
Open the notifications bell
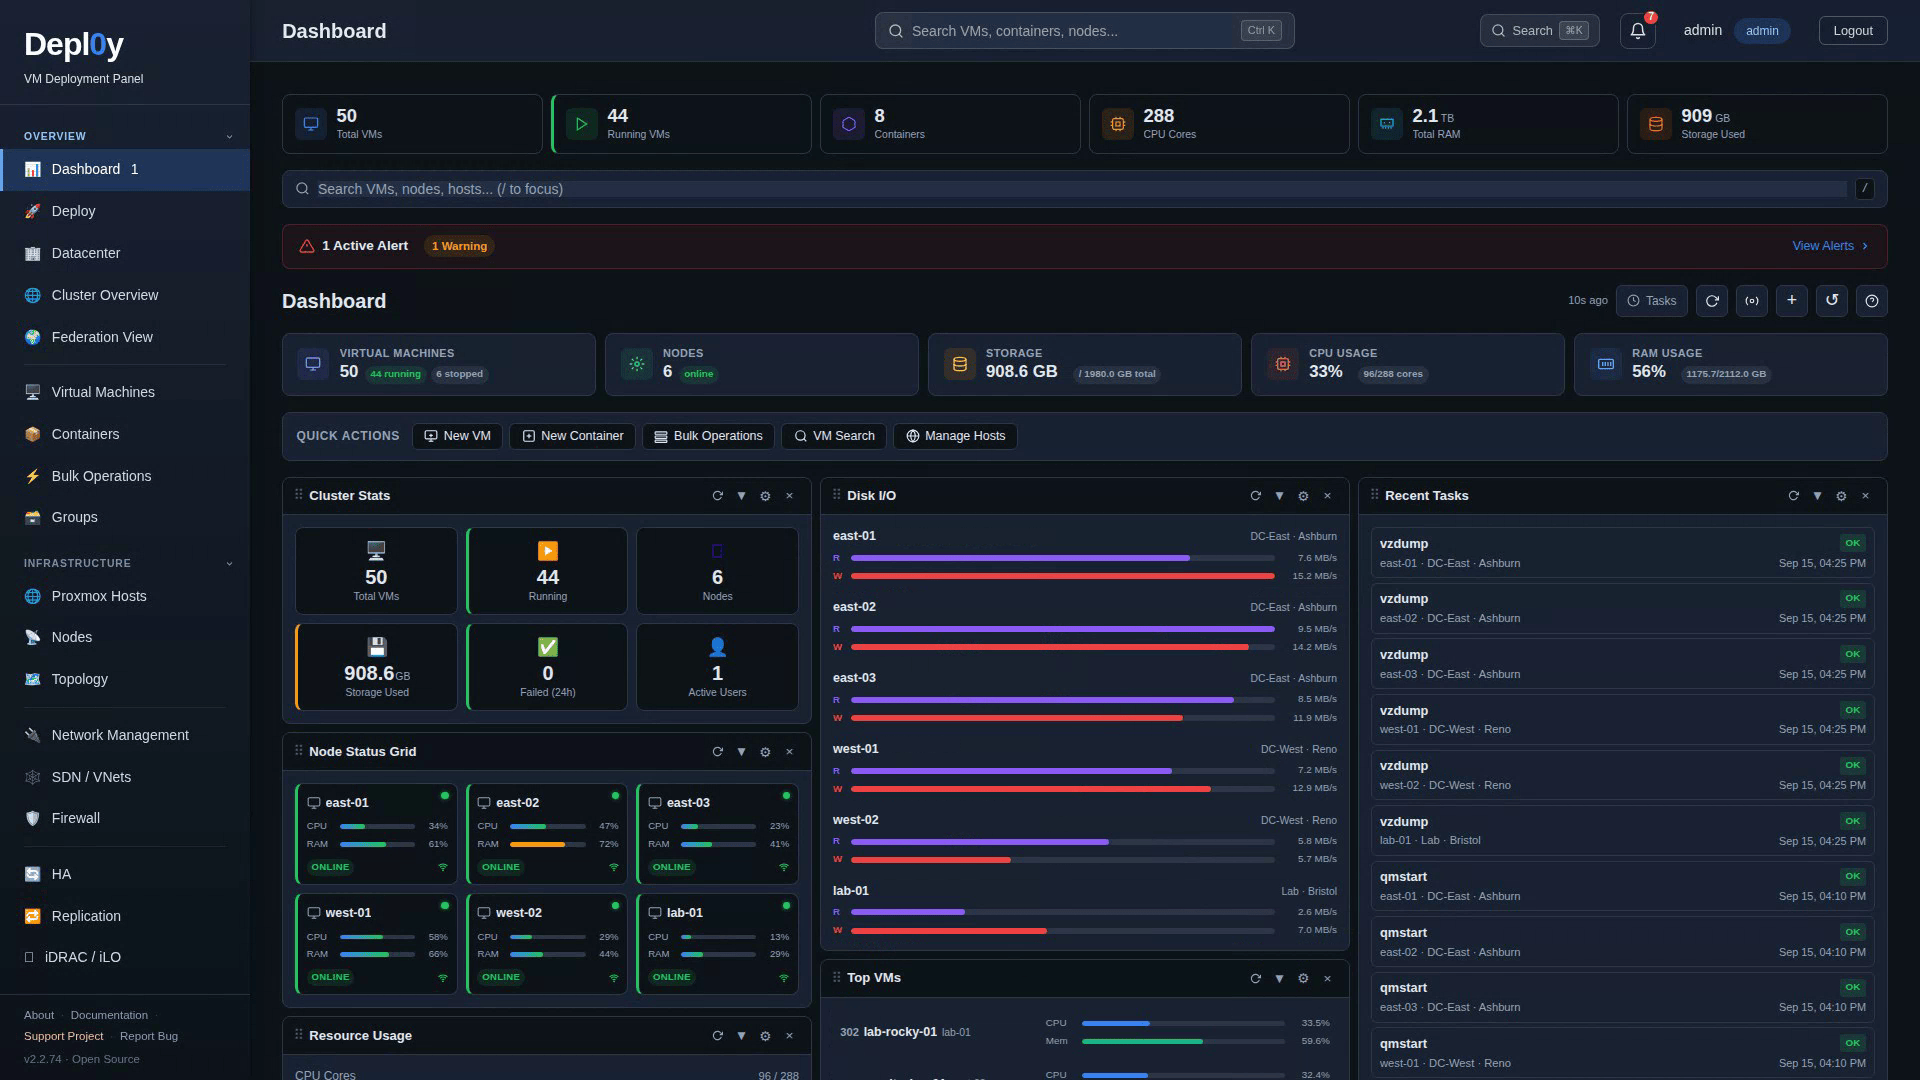(x=1637, y=31)
